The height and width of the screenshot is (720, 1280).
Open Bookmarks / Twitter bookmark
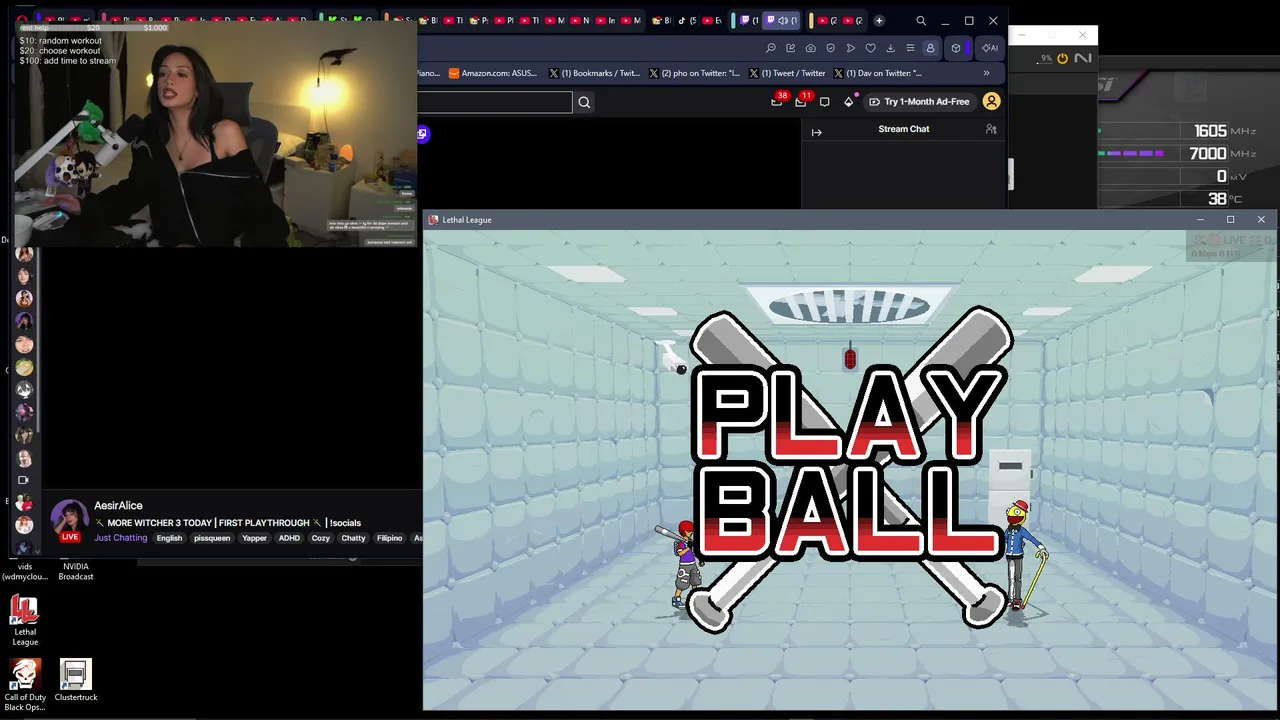pos(595,73)
